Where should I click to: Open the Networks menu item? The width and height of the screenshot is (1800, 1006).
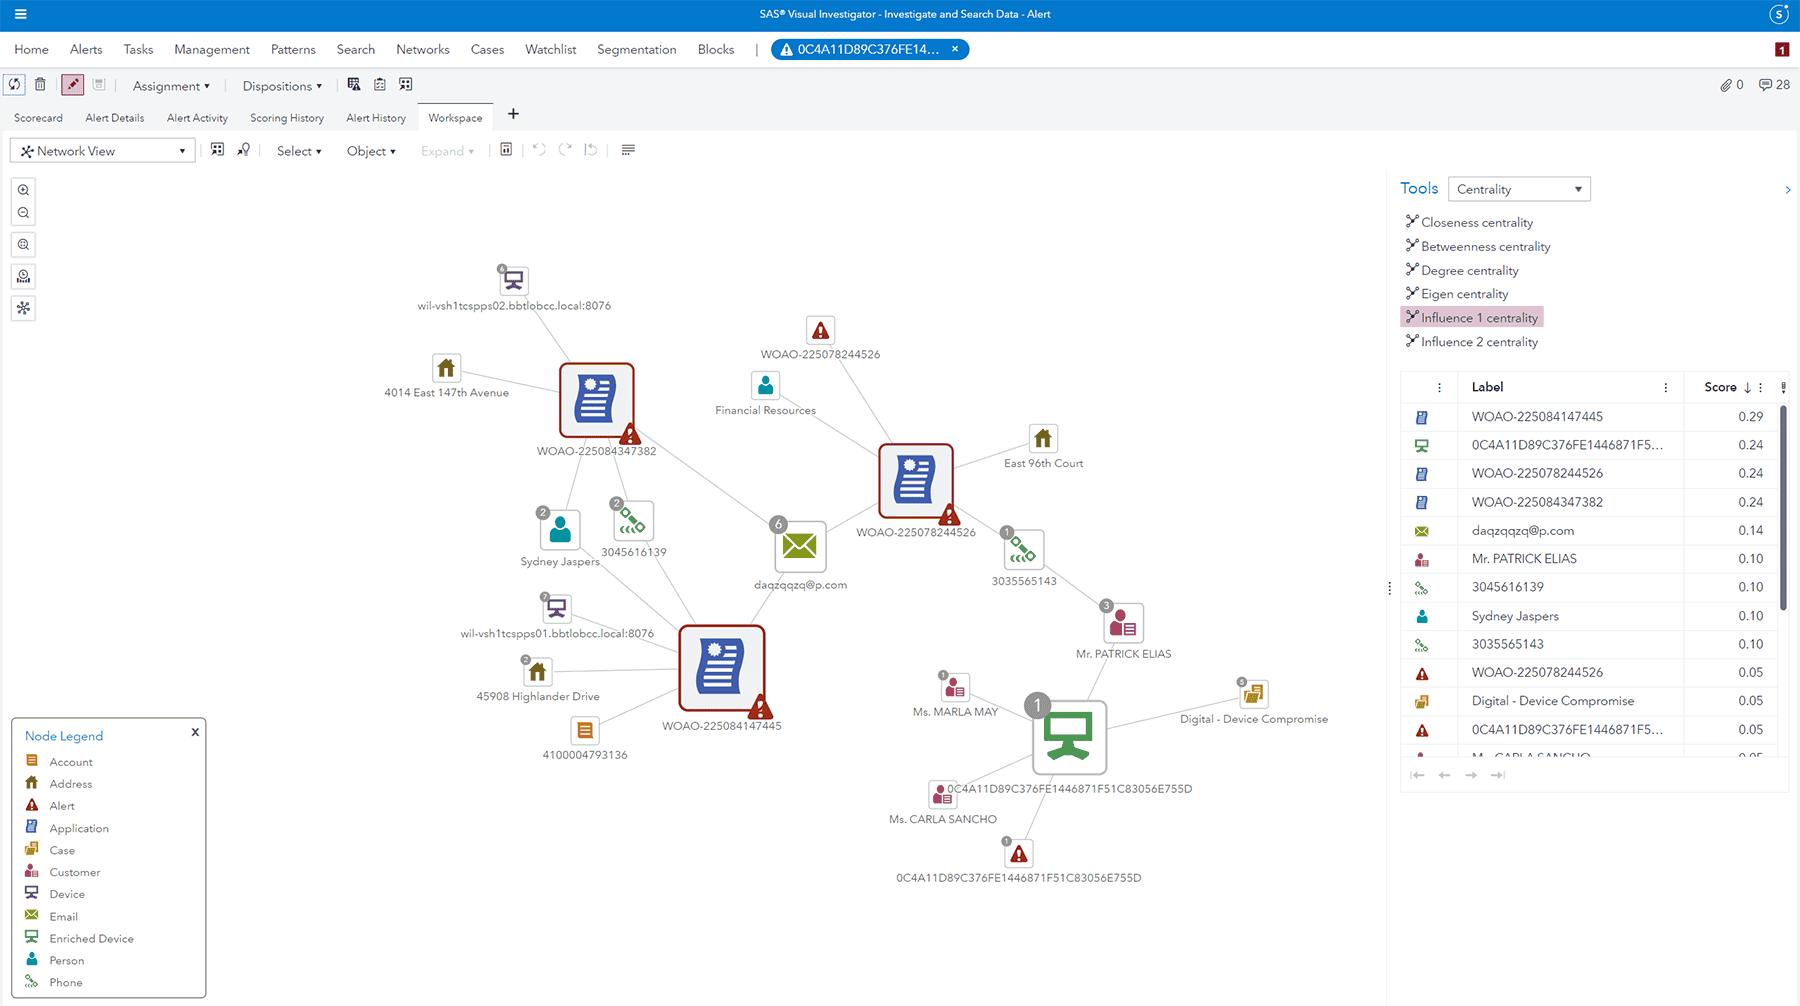point(423,49)
